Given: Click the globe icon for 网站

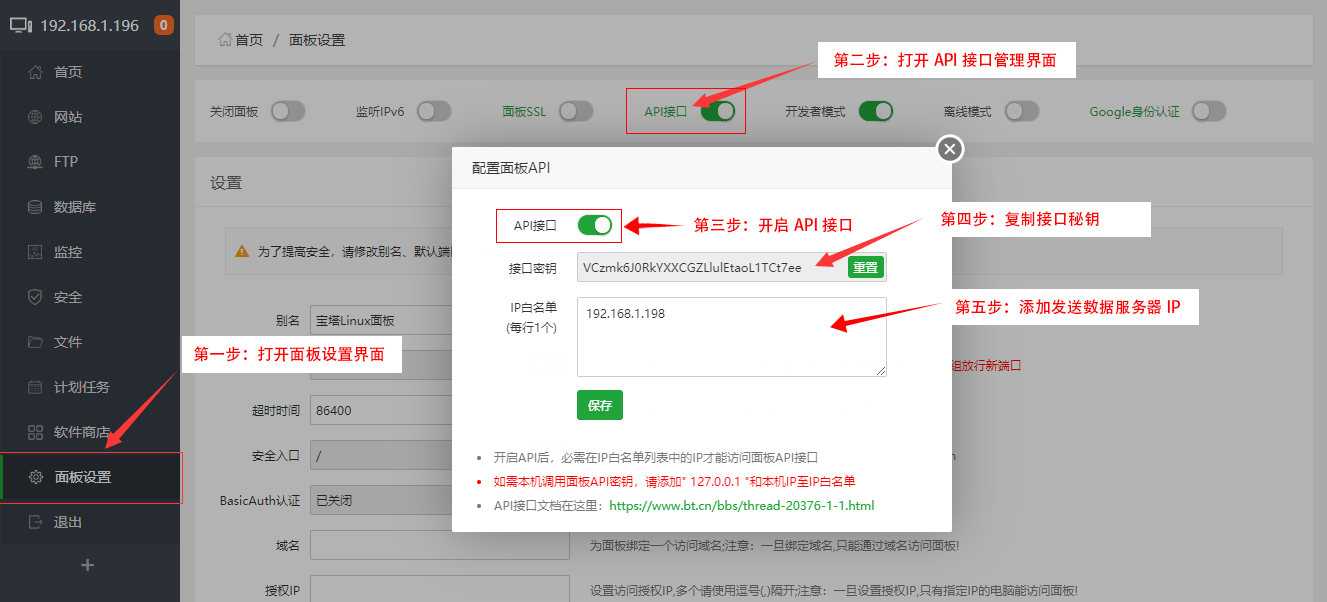Looking at the screenshot, I should click(35, 117).
